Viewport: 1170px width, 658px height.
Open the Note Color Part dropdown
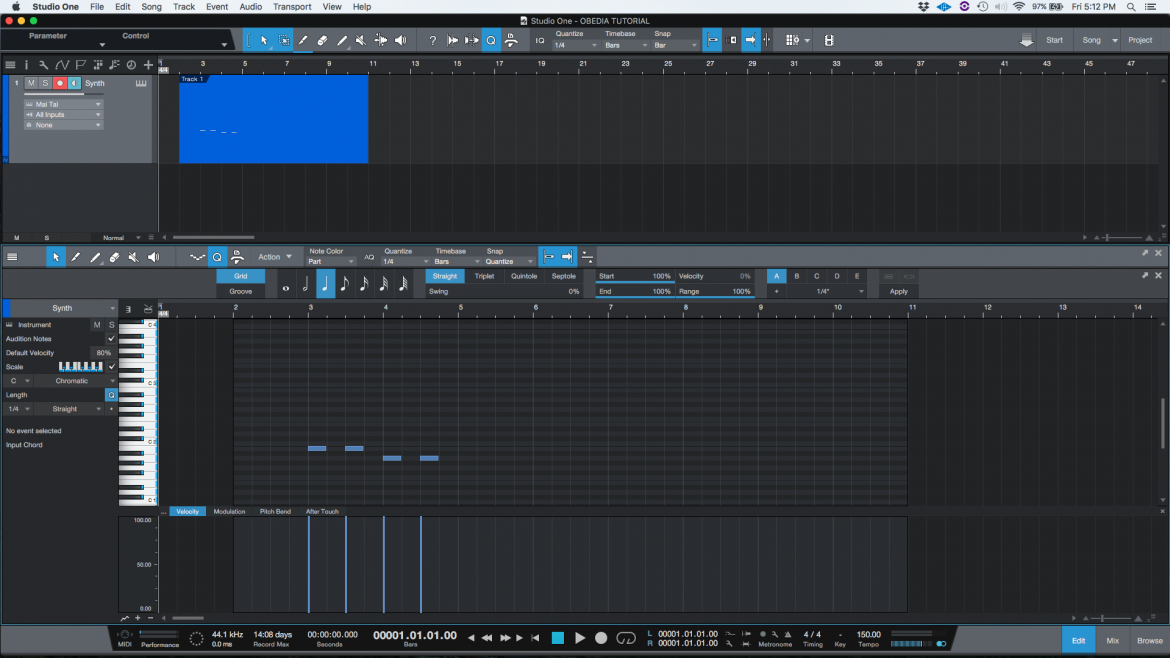click(x=331, y=262)
